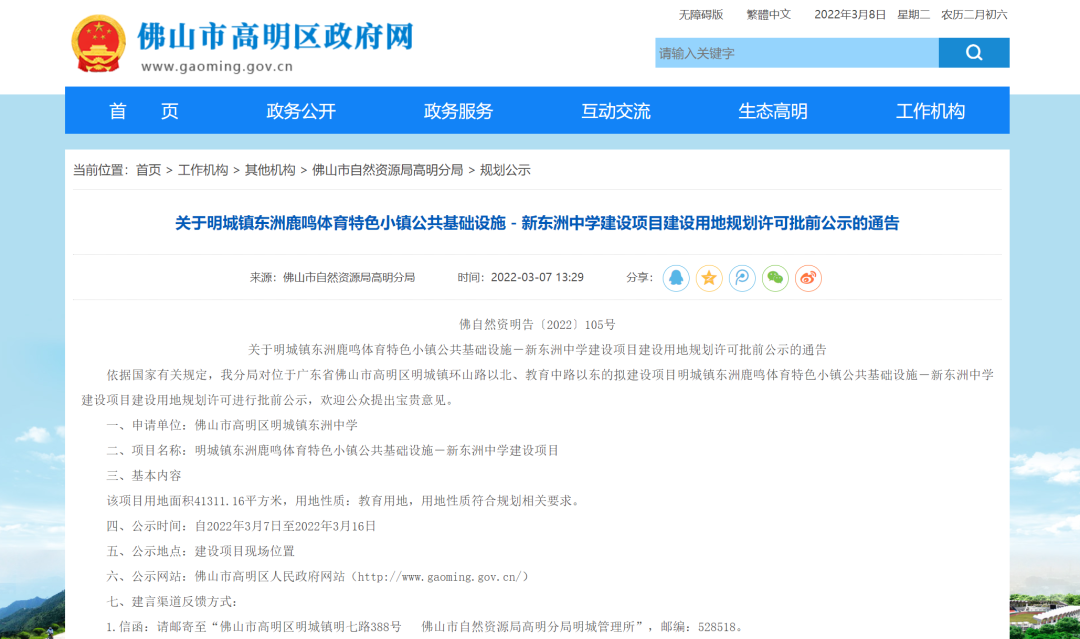Go to 其他机构 in breadcrumb
Screen dimensions: 1080x639
tap(270, 170)
